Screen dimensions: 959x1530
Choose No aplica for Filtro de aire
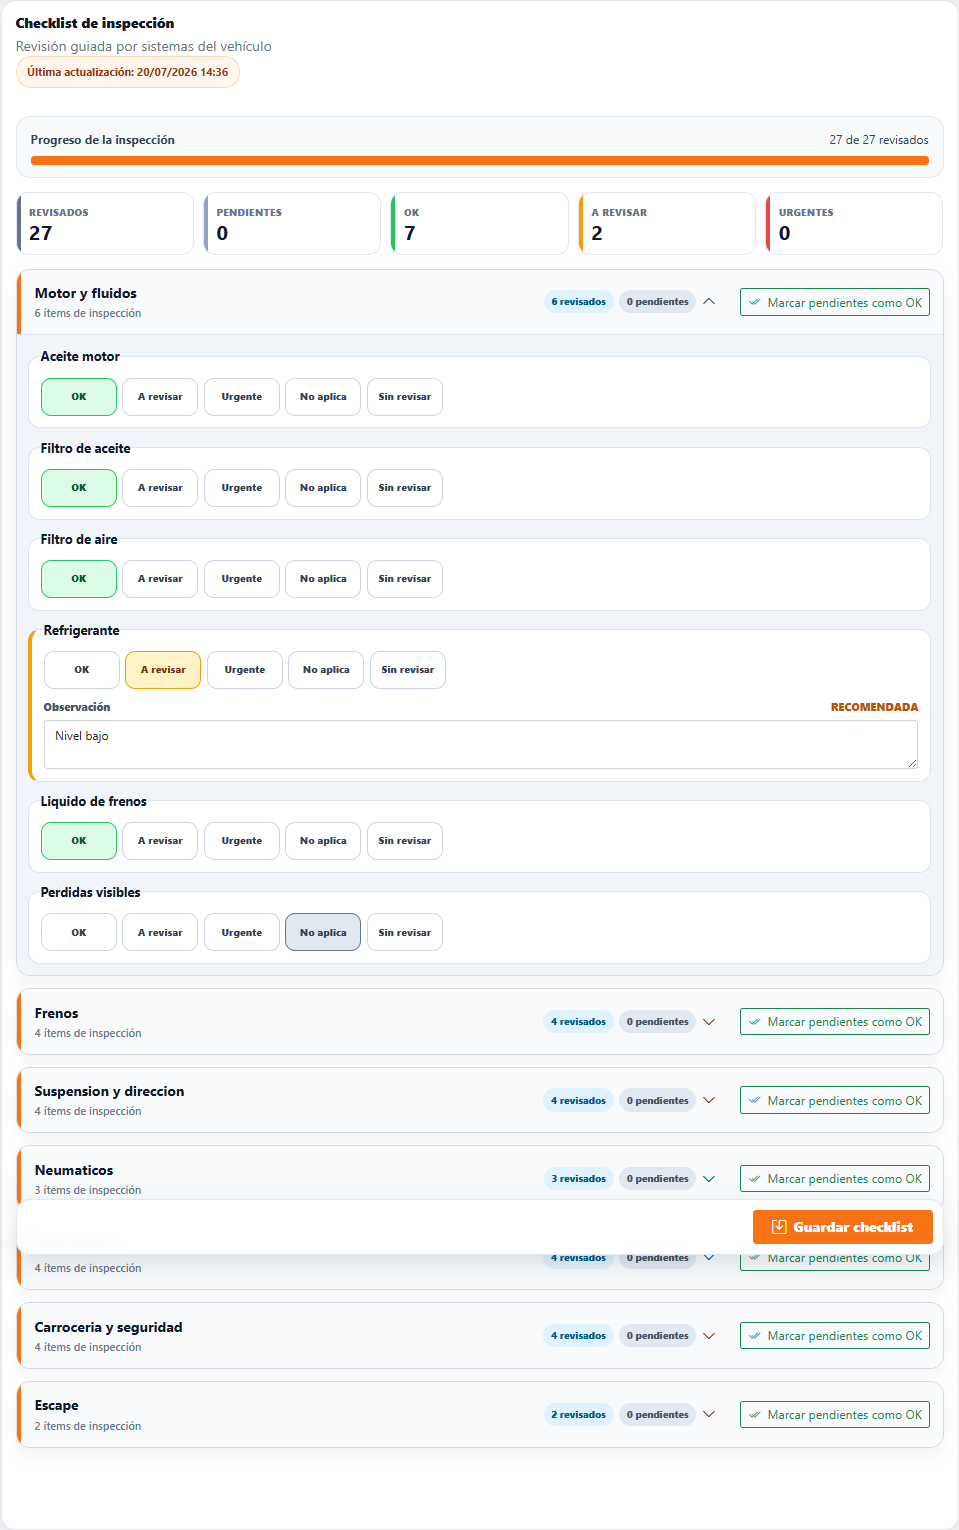click(323, 579)
